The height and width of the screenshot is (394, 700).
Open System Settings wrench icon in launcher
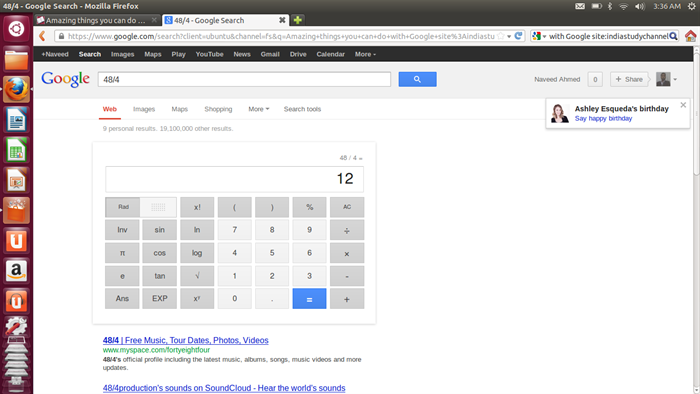pos(17,327)
